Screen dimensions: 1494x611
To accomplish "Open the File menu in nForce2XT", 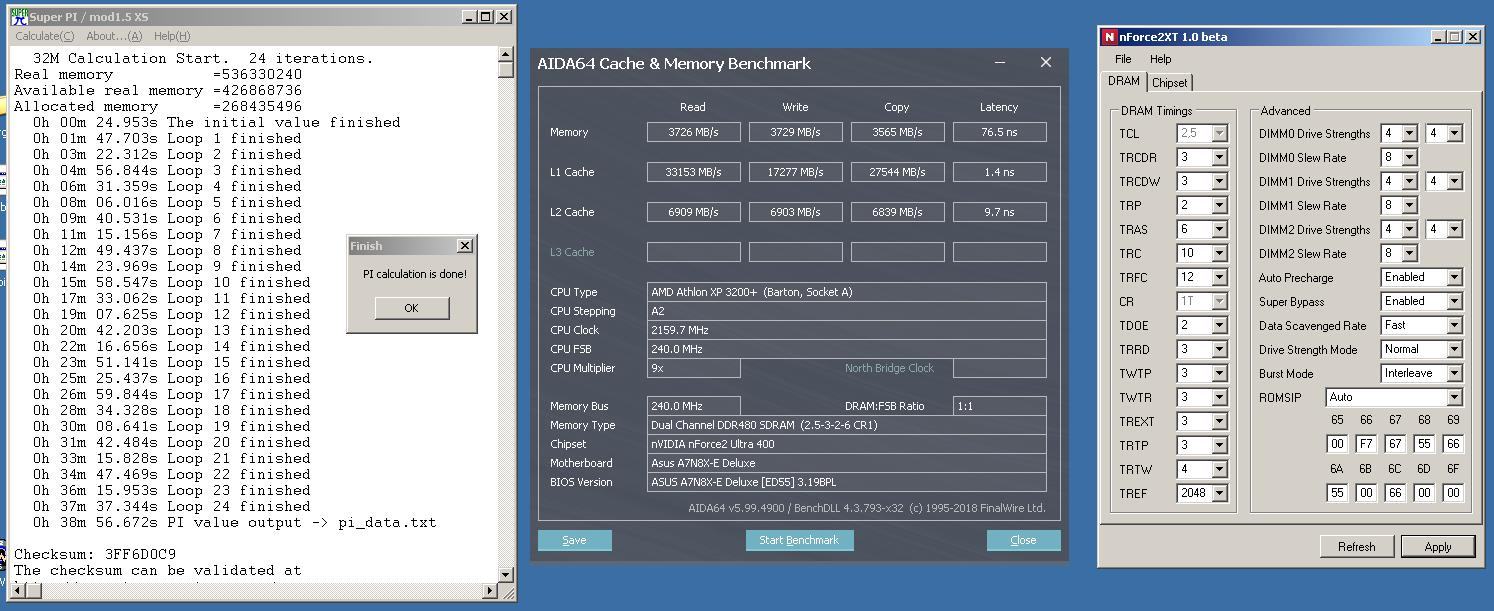I will click(1123, 59).
